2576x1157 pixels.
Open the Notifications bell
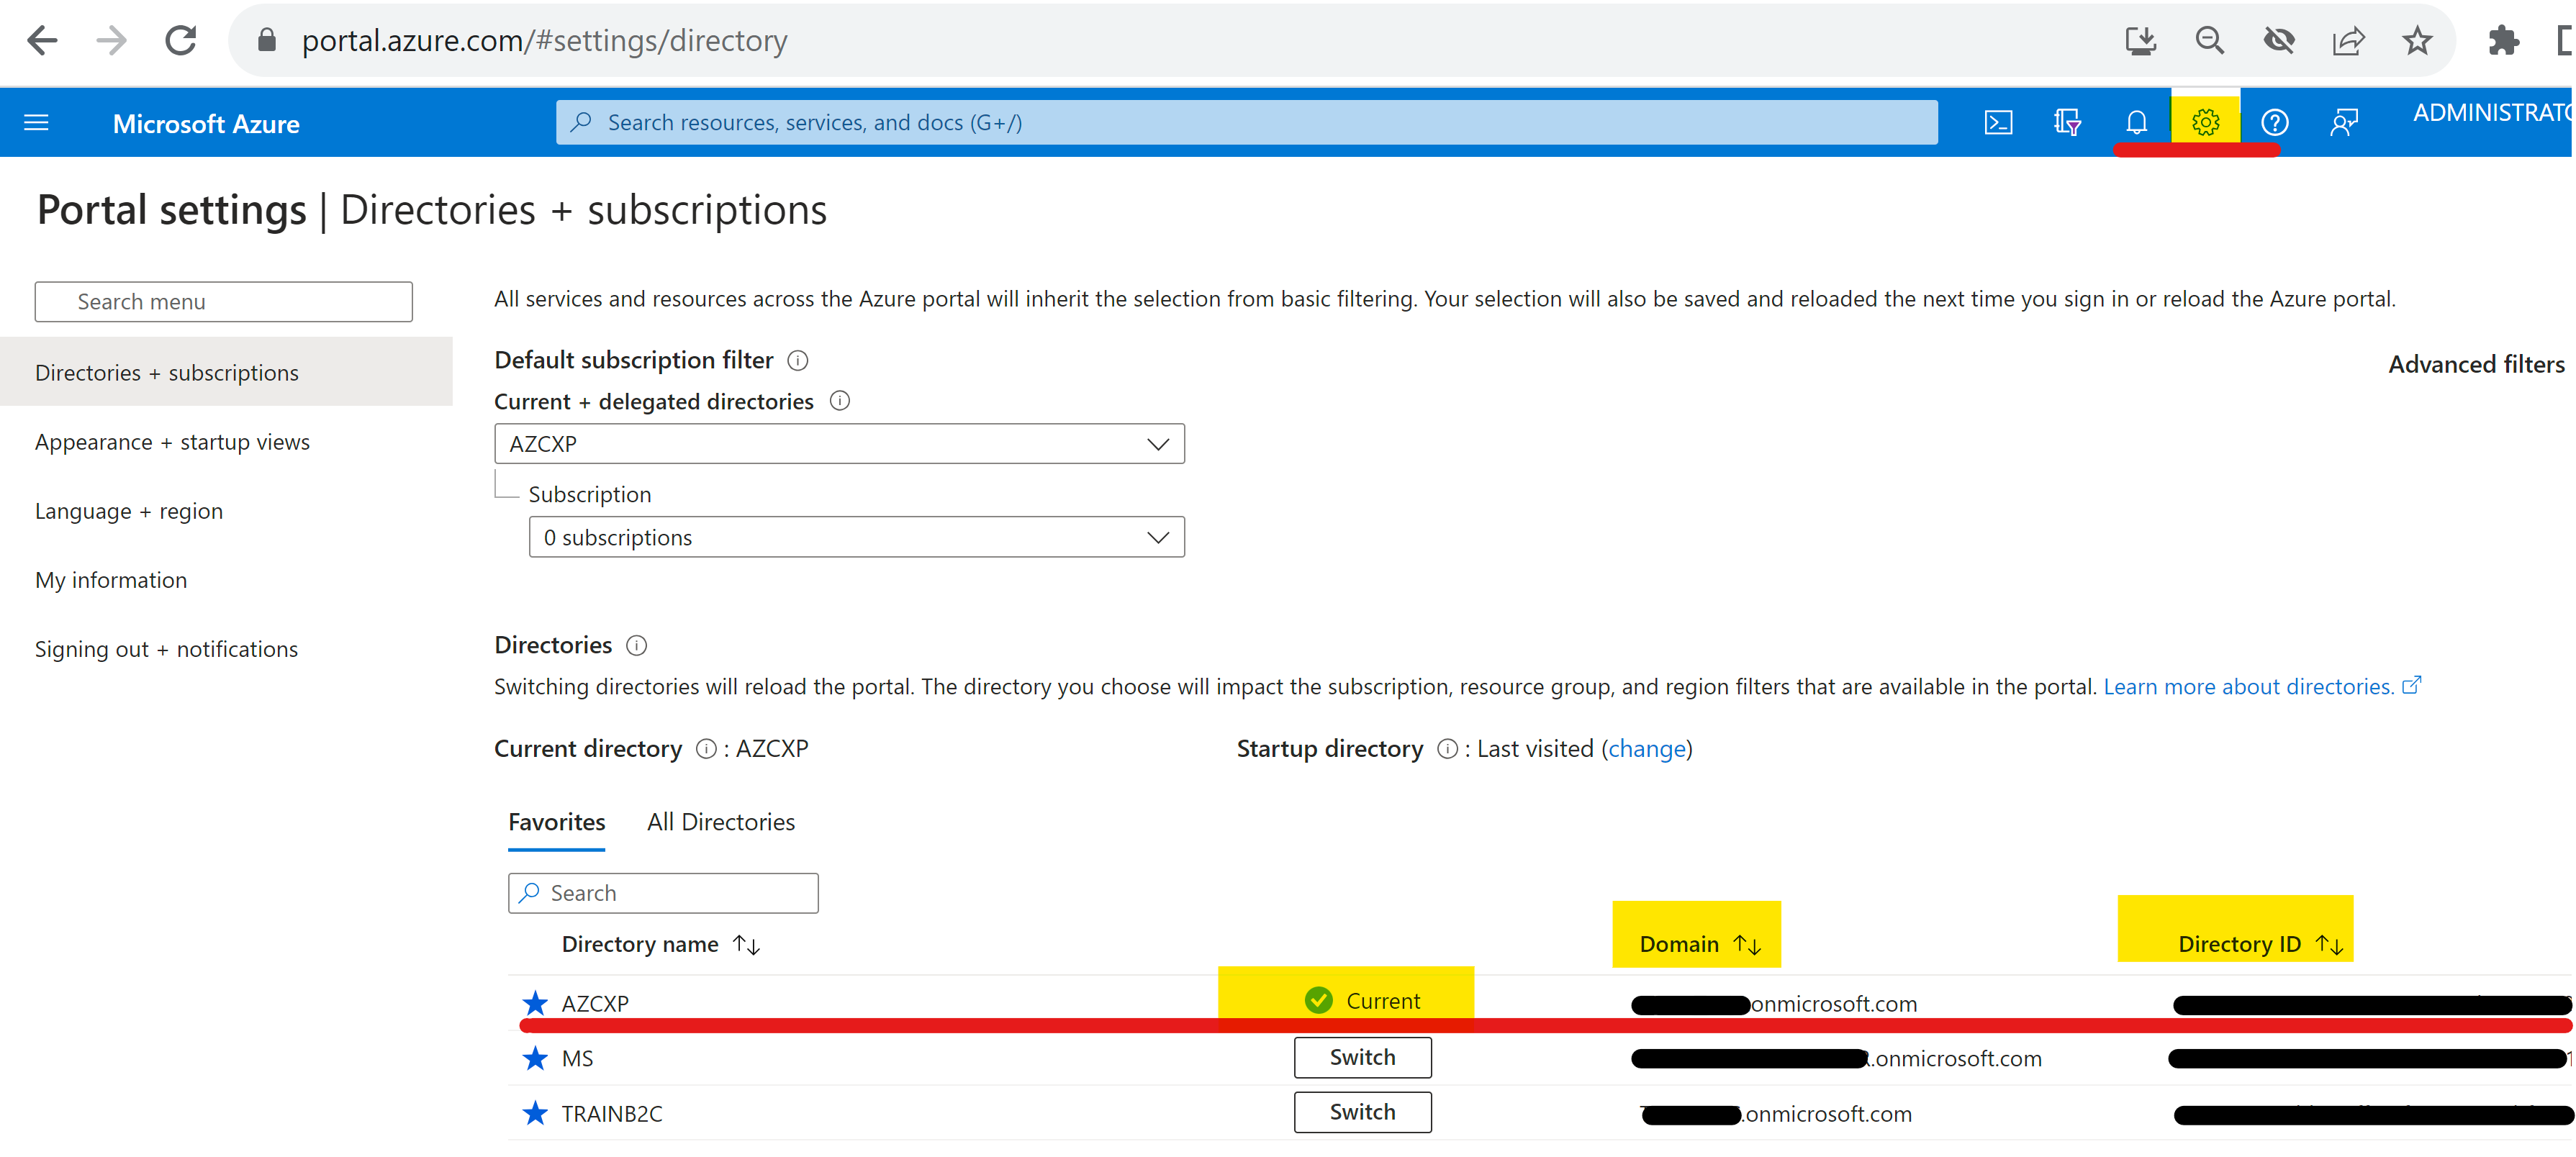coord(2136,123)
